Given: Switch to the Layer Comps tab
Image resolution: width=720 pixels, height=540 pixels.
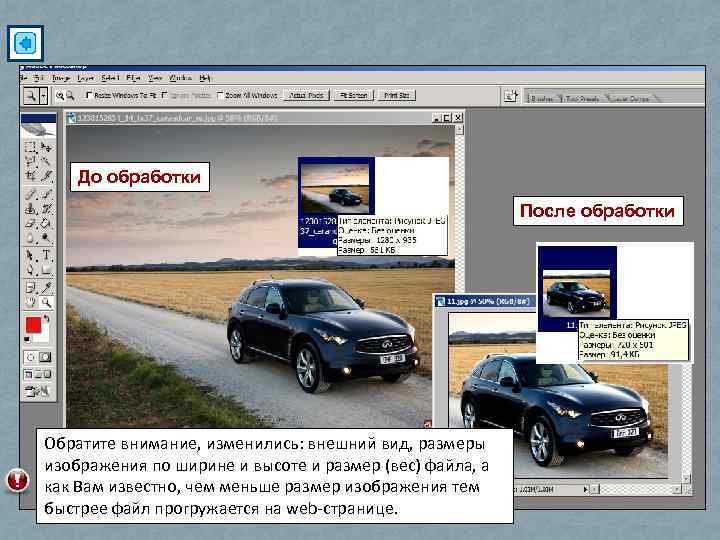Looking at the screenshot, I should tap(631, 98).
